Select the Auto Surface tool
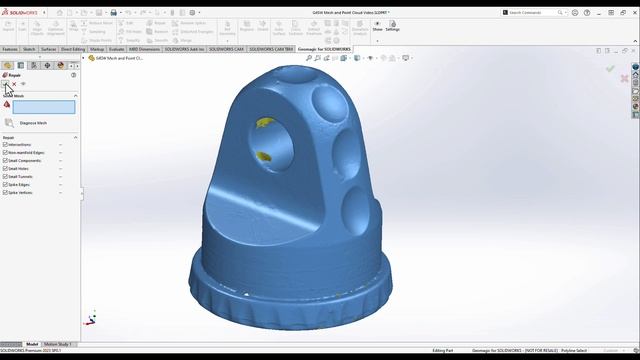The image size is (640, 360). click(x=279, y=28)
